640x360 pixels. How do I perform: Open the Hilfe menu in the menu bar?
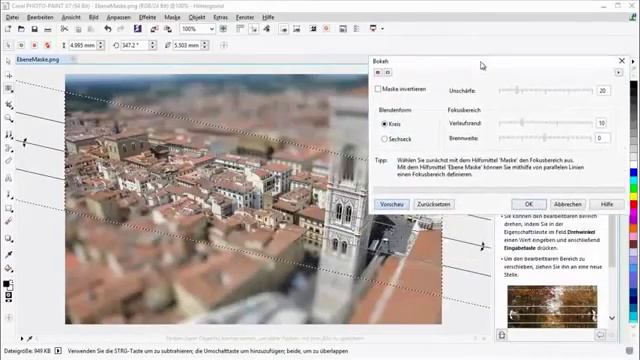(x=268, y=17)
